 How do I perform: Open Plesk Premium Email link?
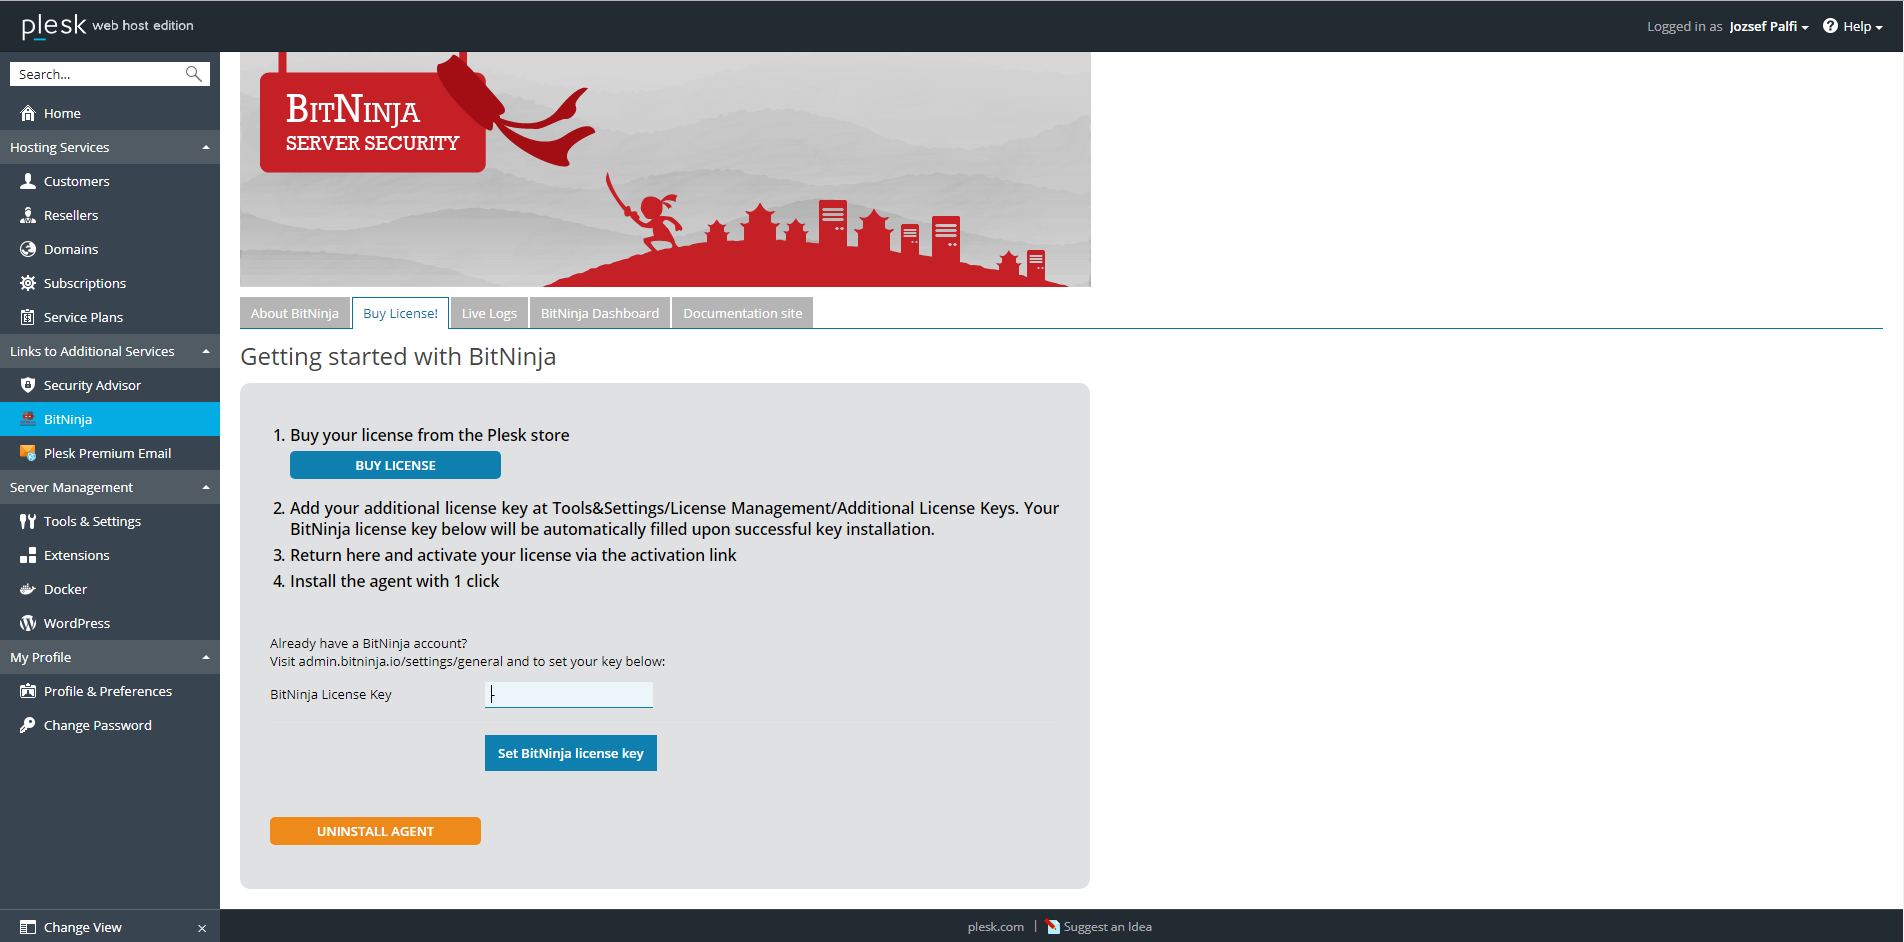[x=110, y=453]
